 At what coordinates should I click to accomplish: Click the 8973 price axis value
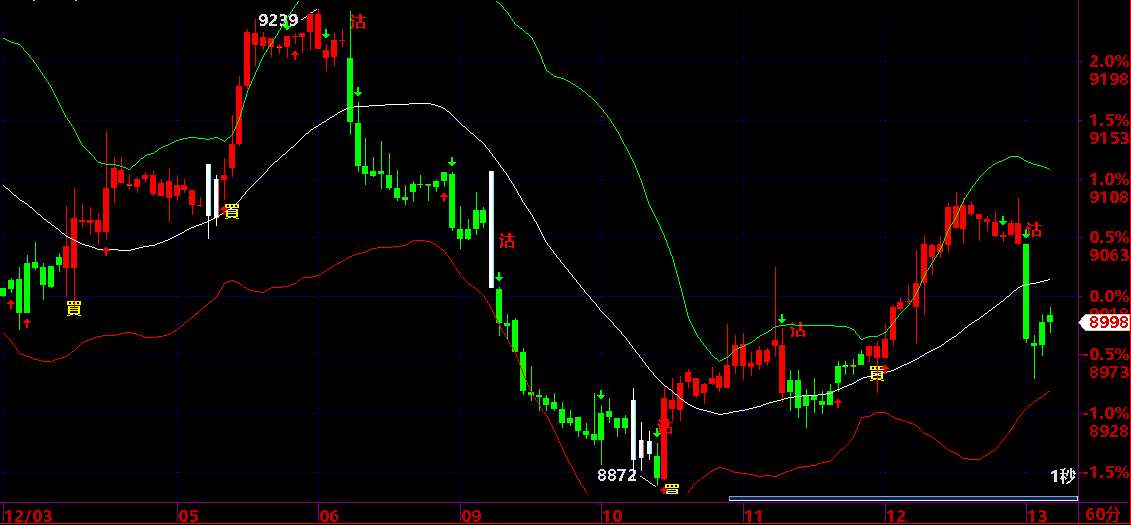click(x=1109, y=372)
